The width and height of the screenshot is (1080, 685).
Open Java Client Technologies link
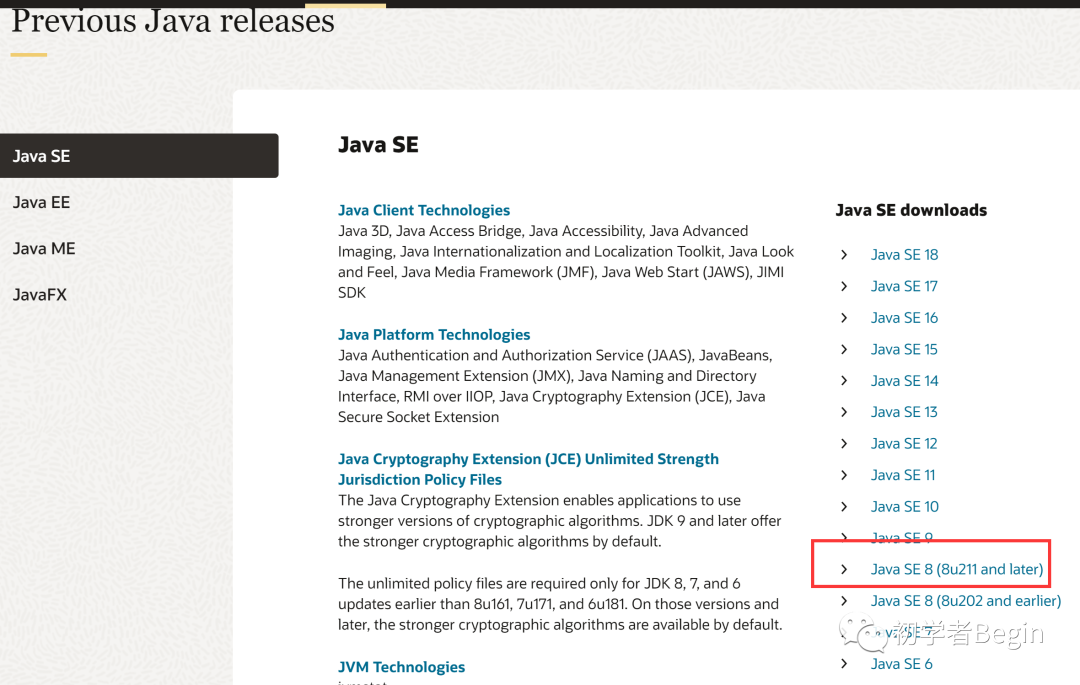(424, 210)
